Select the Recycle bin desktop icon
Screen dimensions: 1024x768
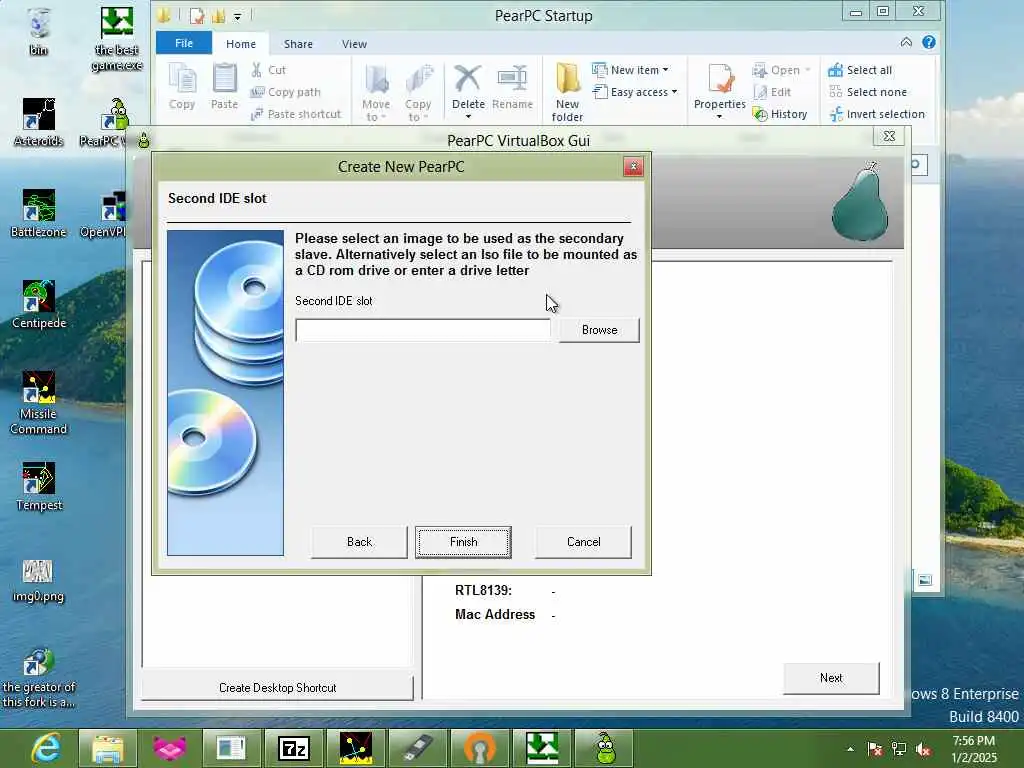(x=39, y=31)
